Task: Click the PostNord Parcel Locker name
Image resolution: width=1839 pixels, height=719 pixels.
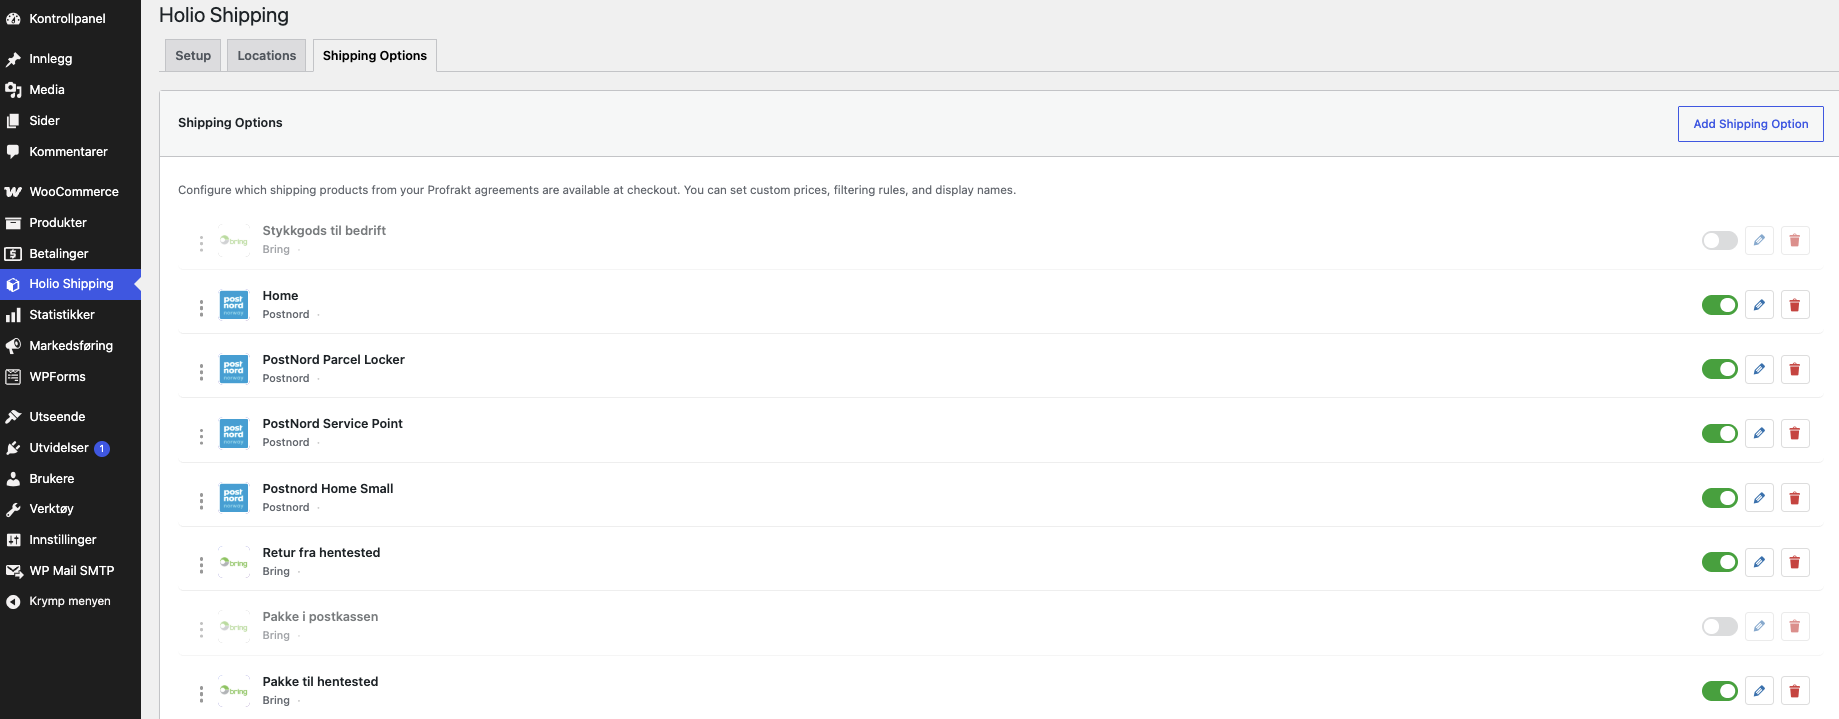Action: [x=333, y=360]
